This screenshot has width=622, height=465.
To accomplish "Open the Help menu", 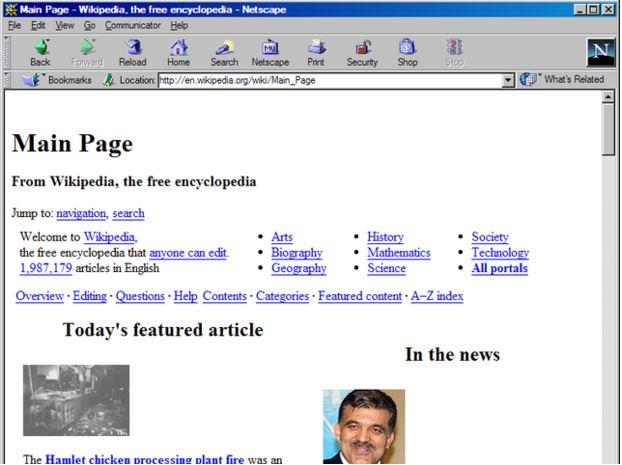I will pyautogui.click(x=179, y=26).
